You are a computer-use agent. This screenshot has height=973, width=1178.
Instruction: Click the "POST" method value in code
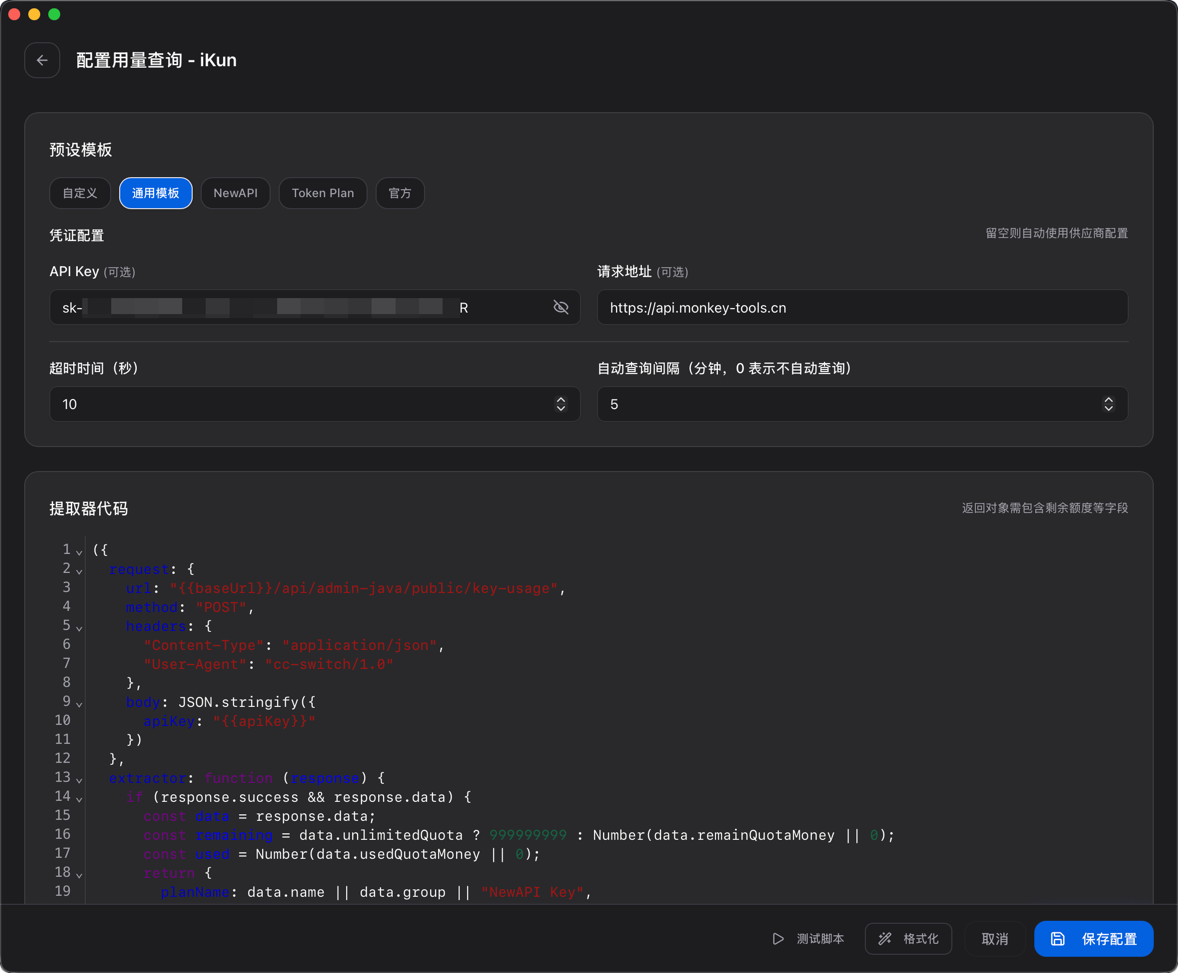[x=222, y=607]
